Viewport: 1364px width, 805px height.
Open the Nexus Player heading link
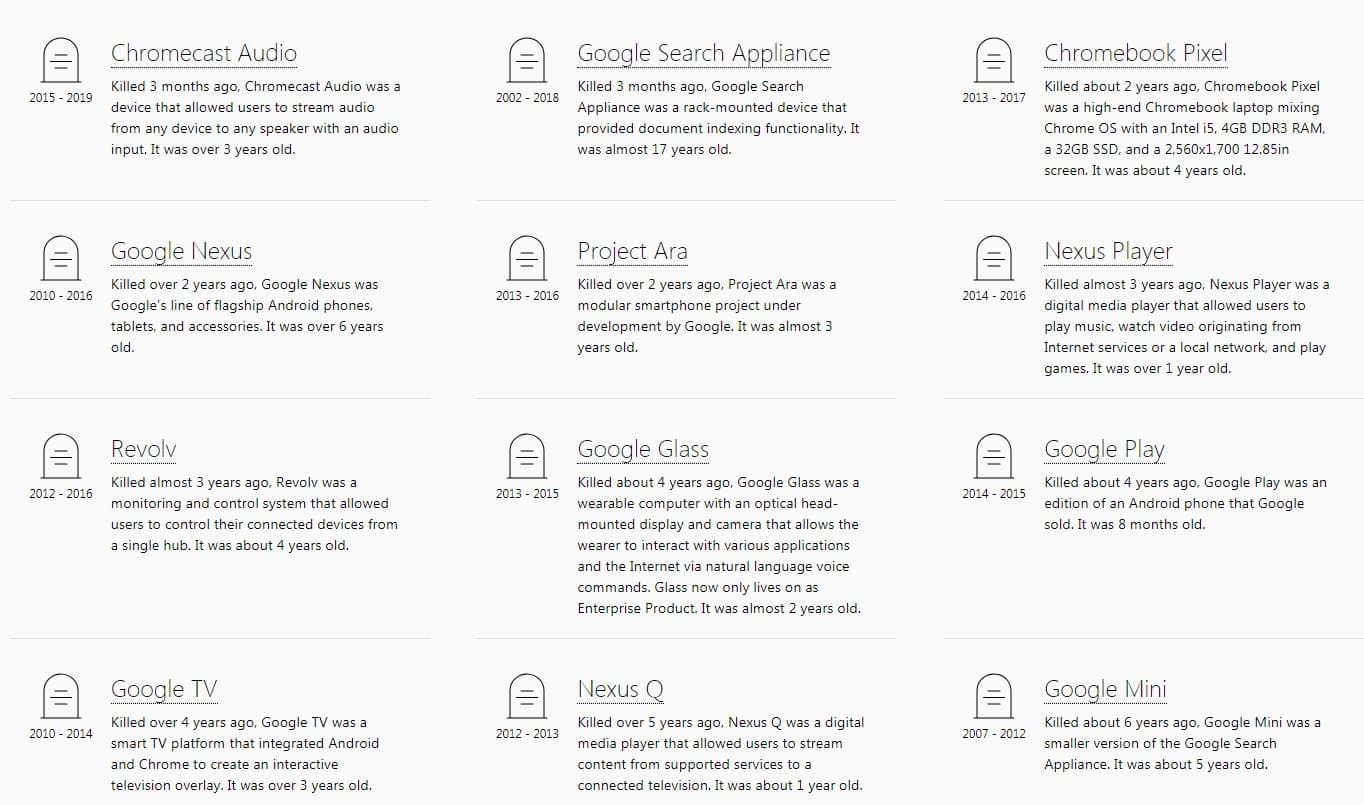[1108, 251]
